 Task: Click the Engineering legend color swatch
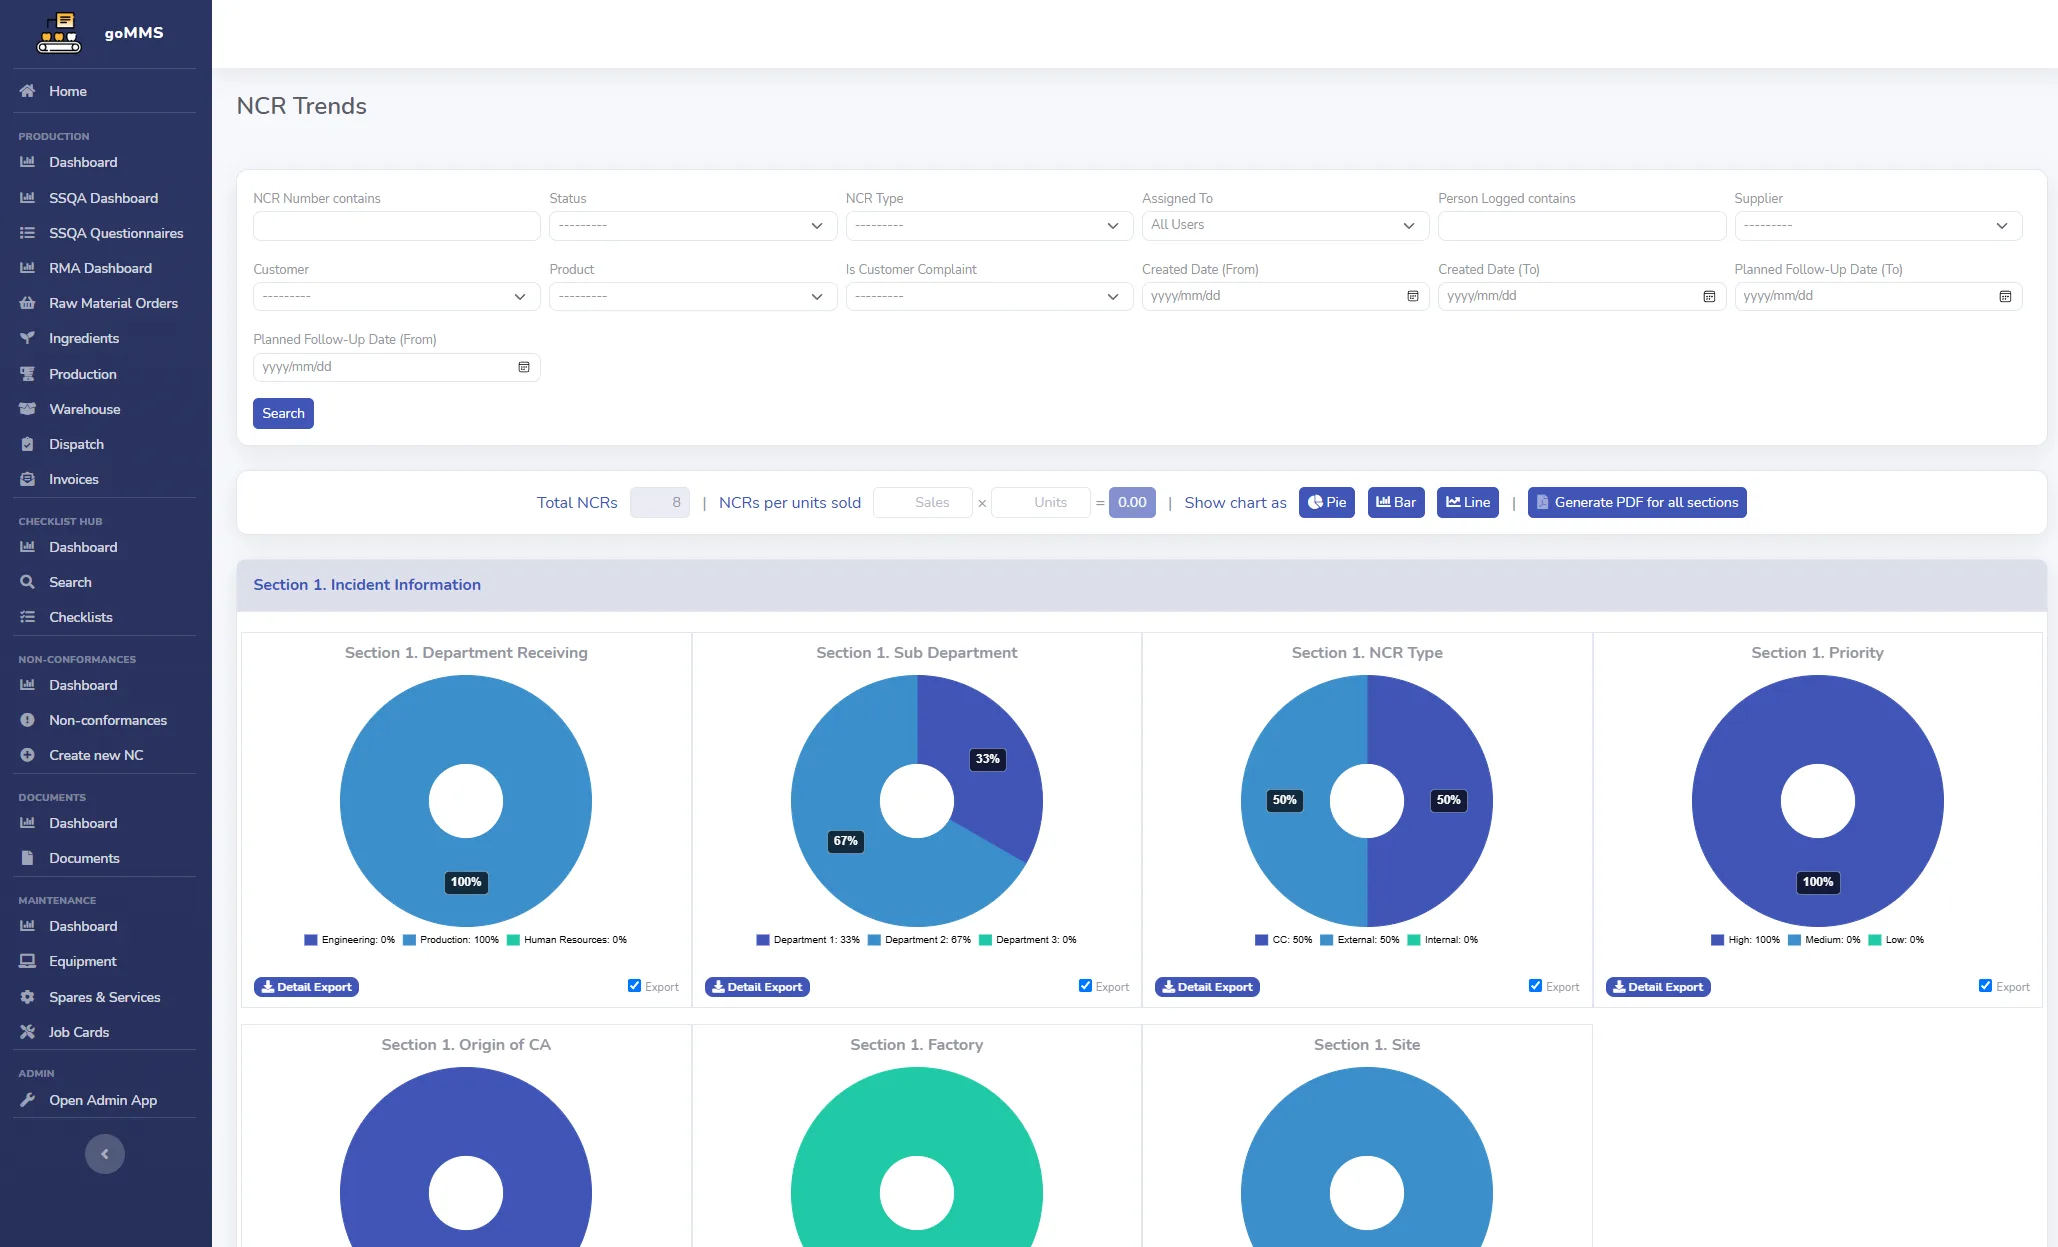311,940
